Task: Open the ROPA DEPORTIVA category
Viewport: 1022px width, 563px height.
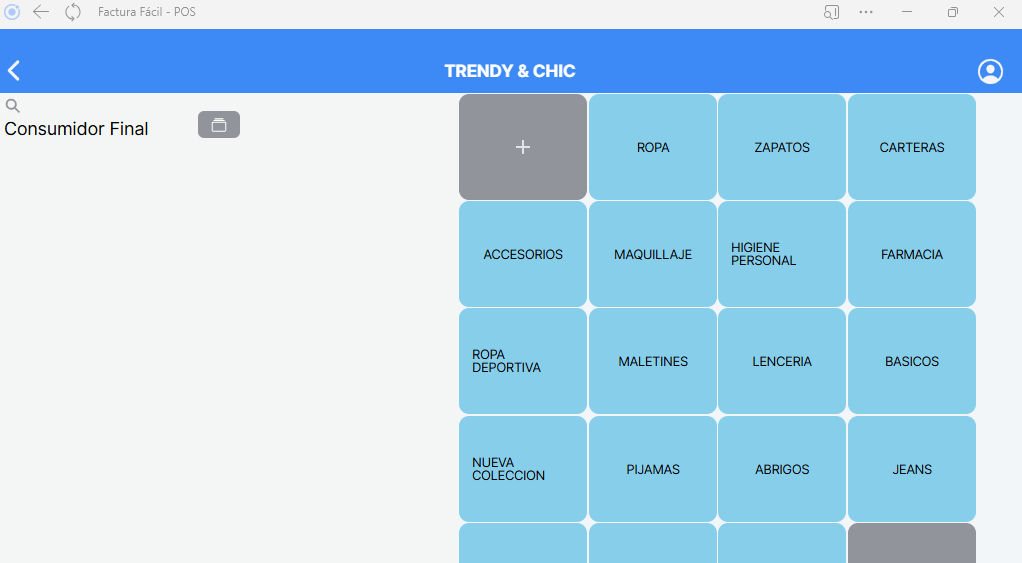Action: pos(523,361)
